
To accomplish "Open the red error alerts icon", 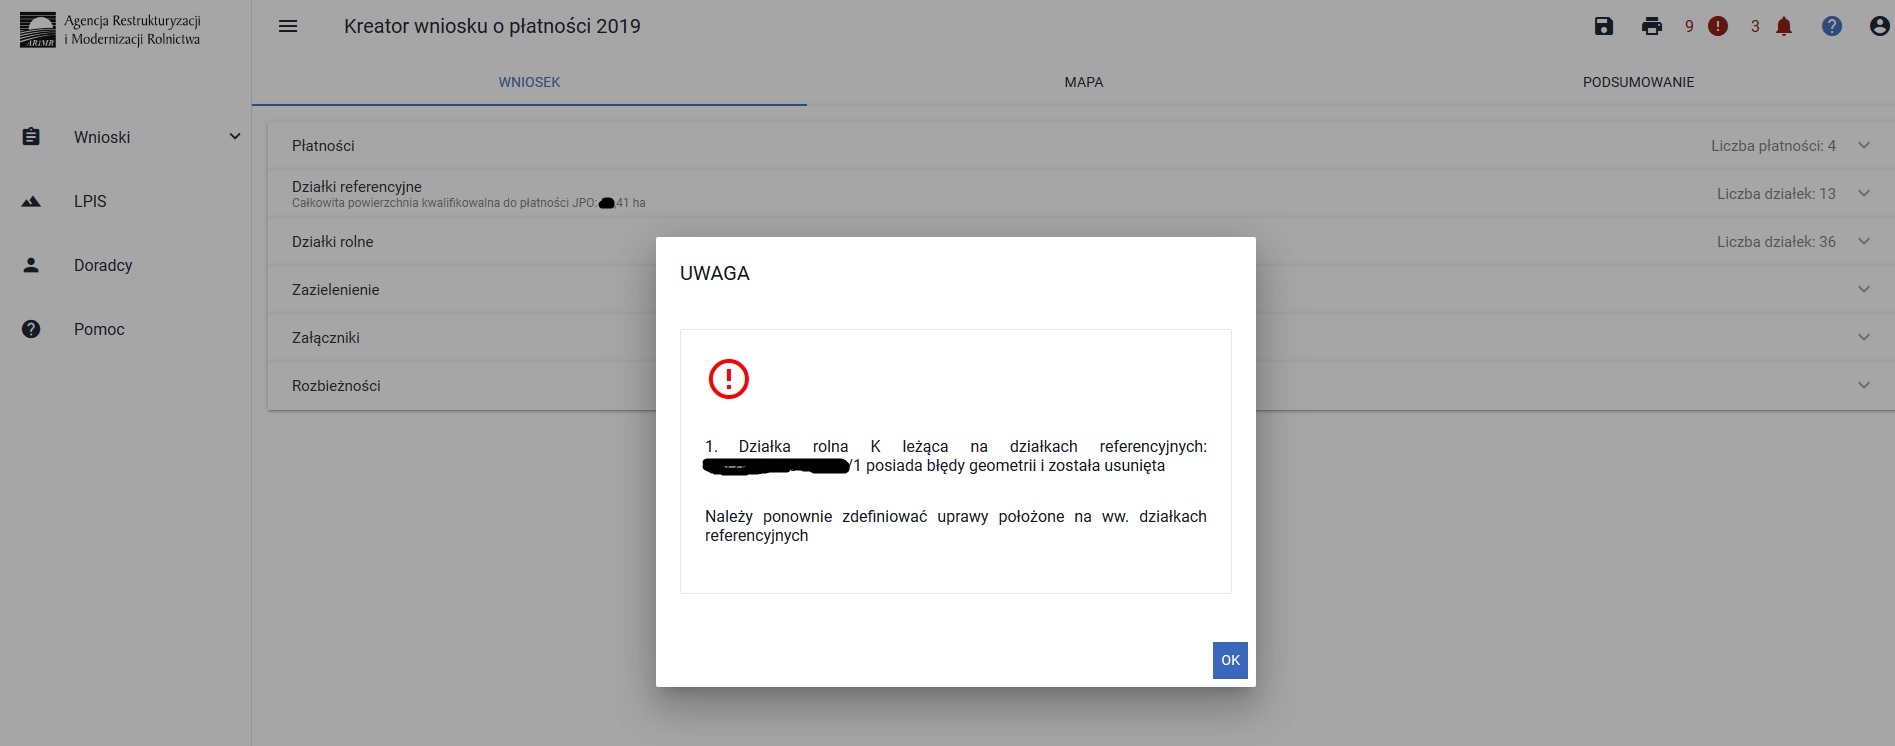I will (1718, 27).
